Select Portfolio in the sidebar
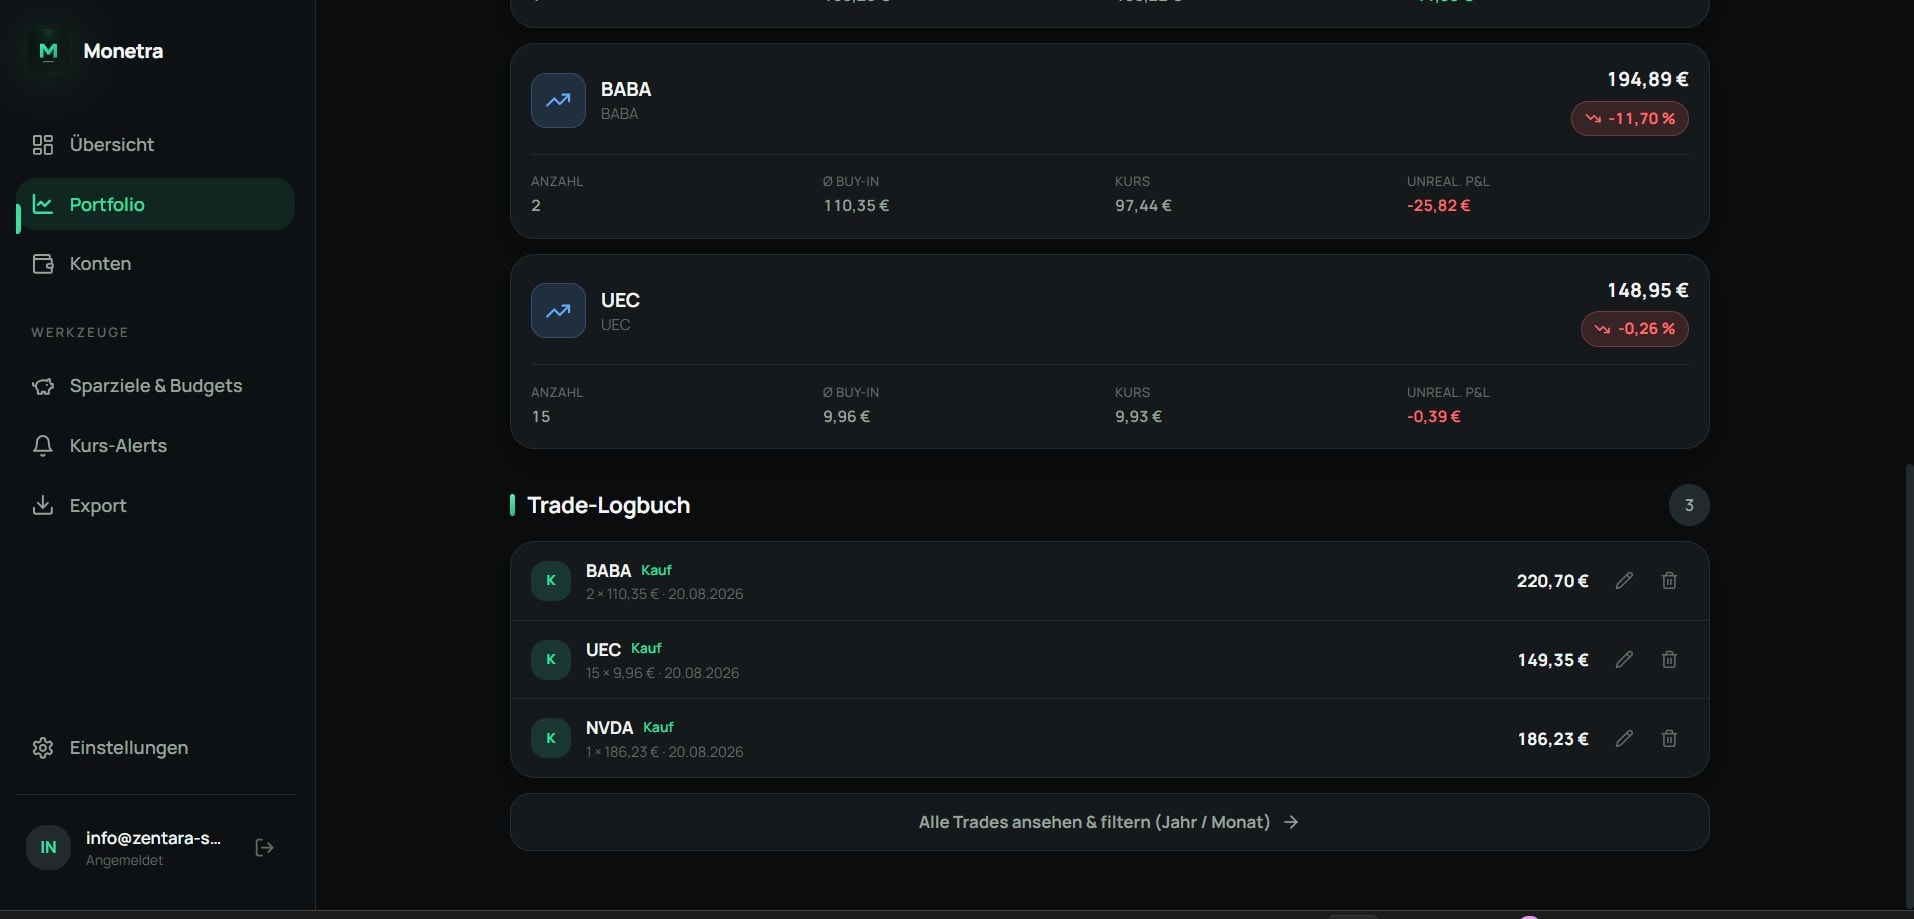1914x919 pixels. (x=155, y=204)
